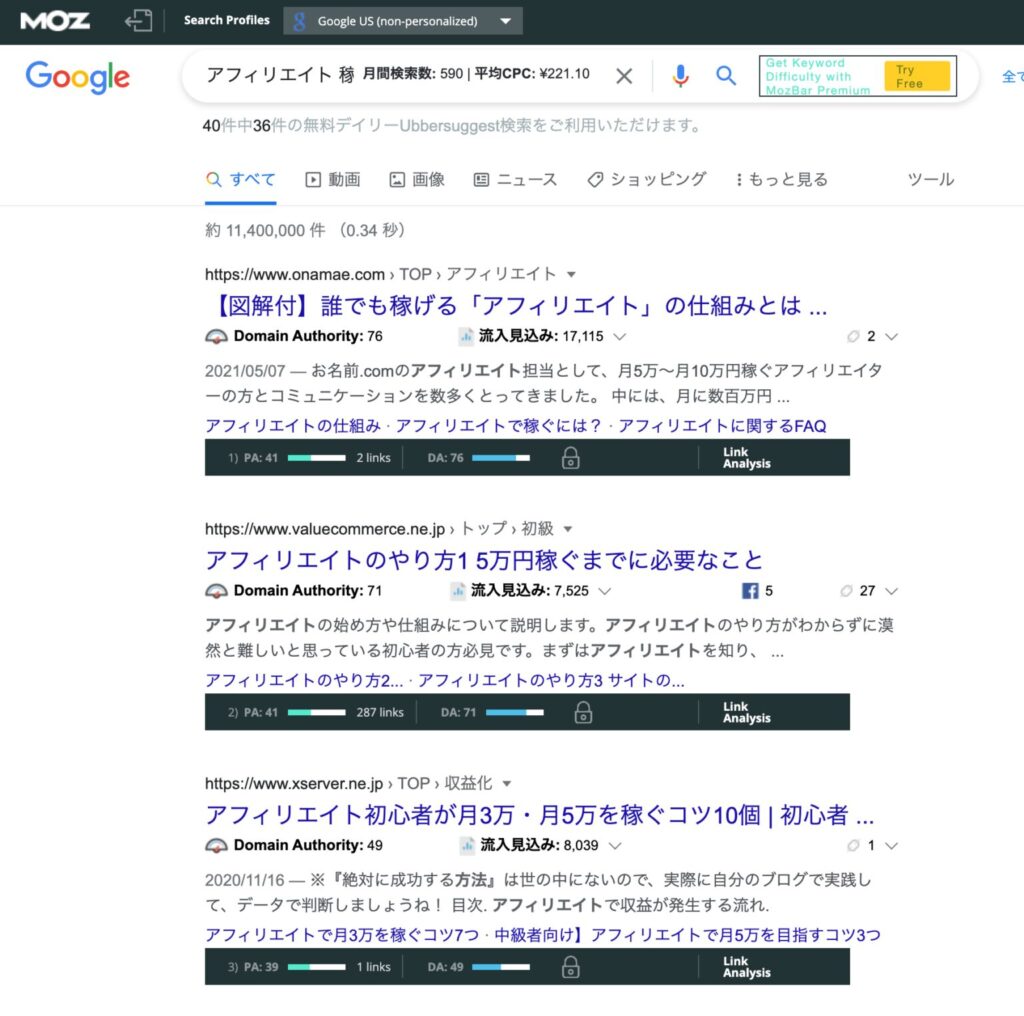Click the Facebook share count icon
This screenshot has height=1016, width=1024.
[x=750, y=591]
